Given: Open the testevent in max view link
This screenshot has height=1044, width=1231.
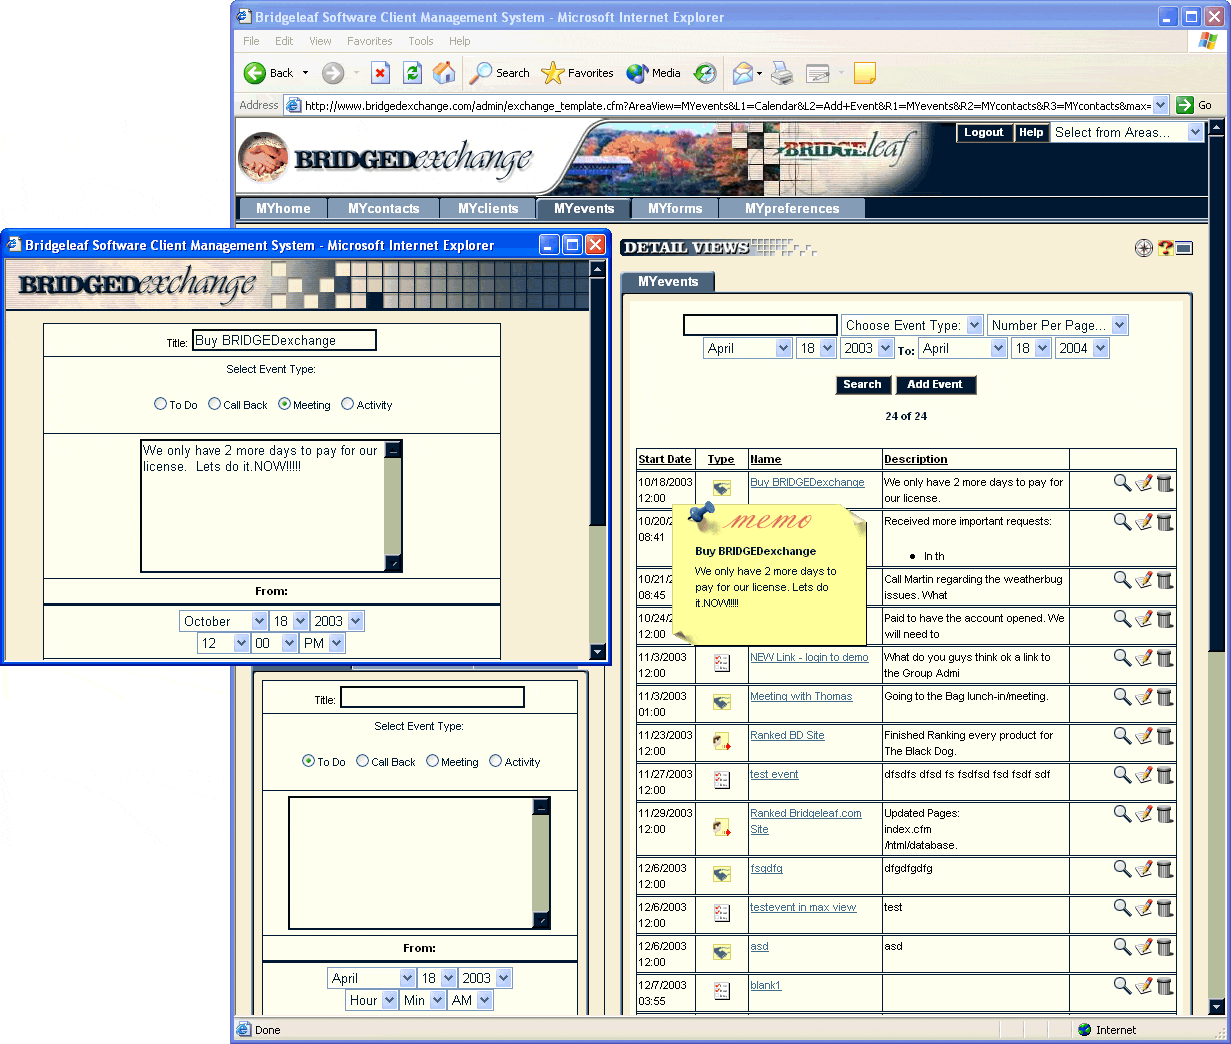Looking at the screenshot, I should 803,907.
